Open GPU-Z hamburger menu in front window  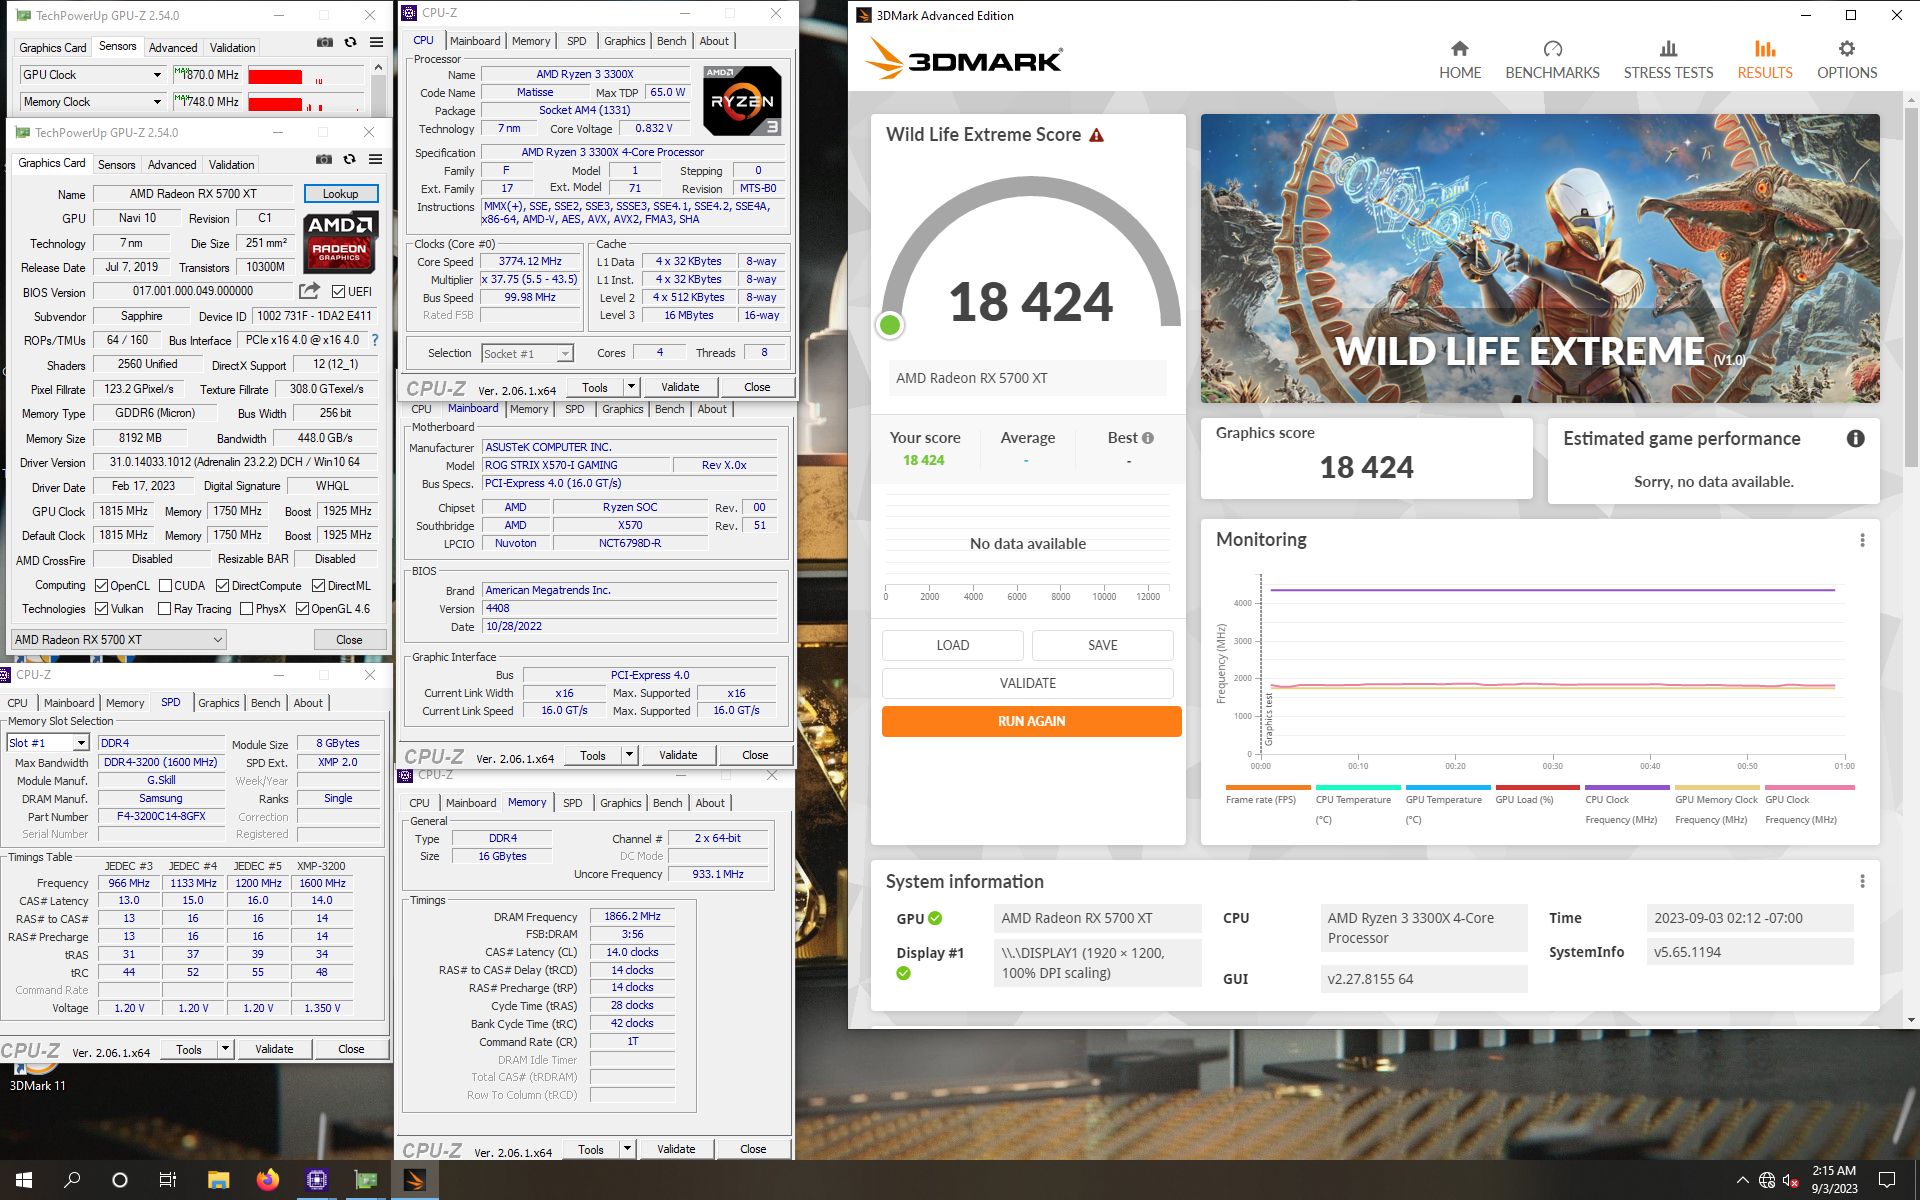(375, 159)
